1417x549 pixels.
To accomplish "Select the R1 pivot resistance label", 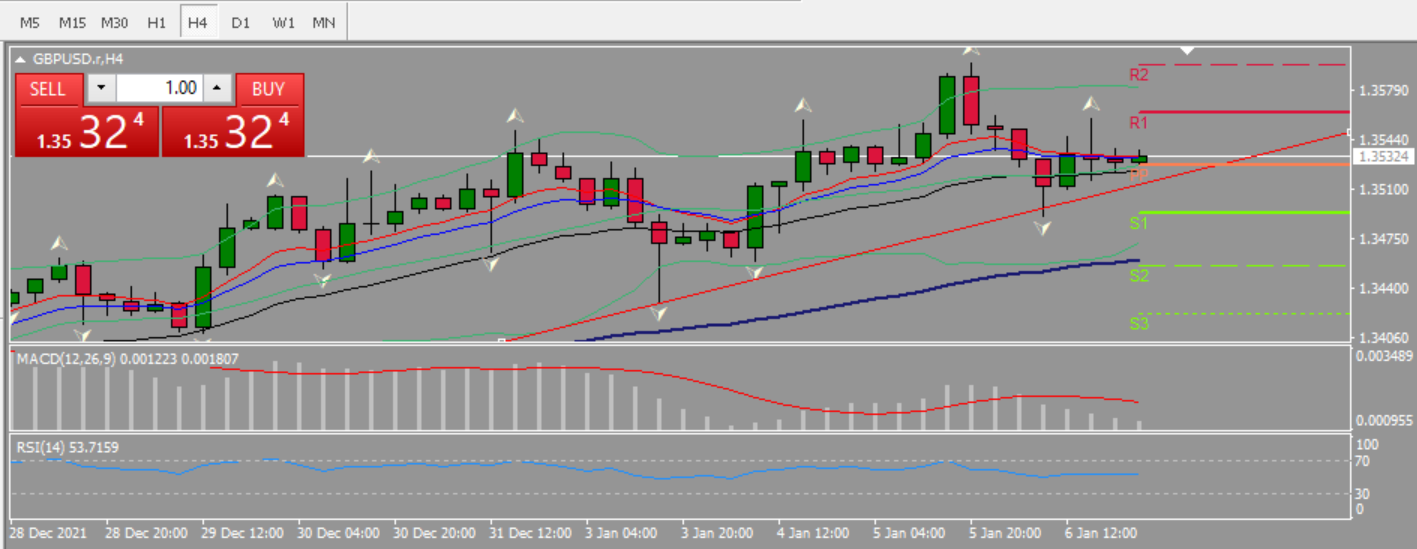I will click(x=1139, y=123).
